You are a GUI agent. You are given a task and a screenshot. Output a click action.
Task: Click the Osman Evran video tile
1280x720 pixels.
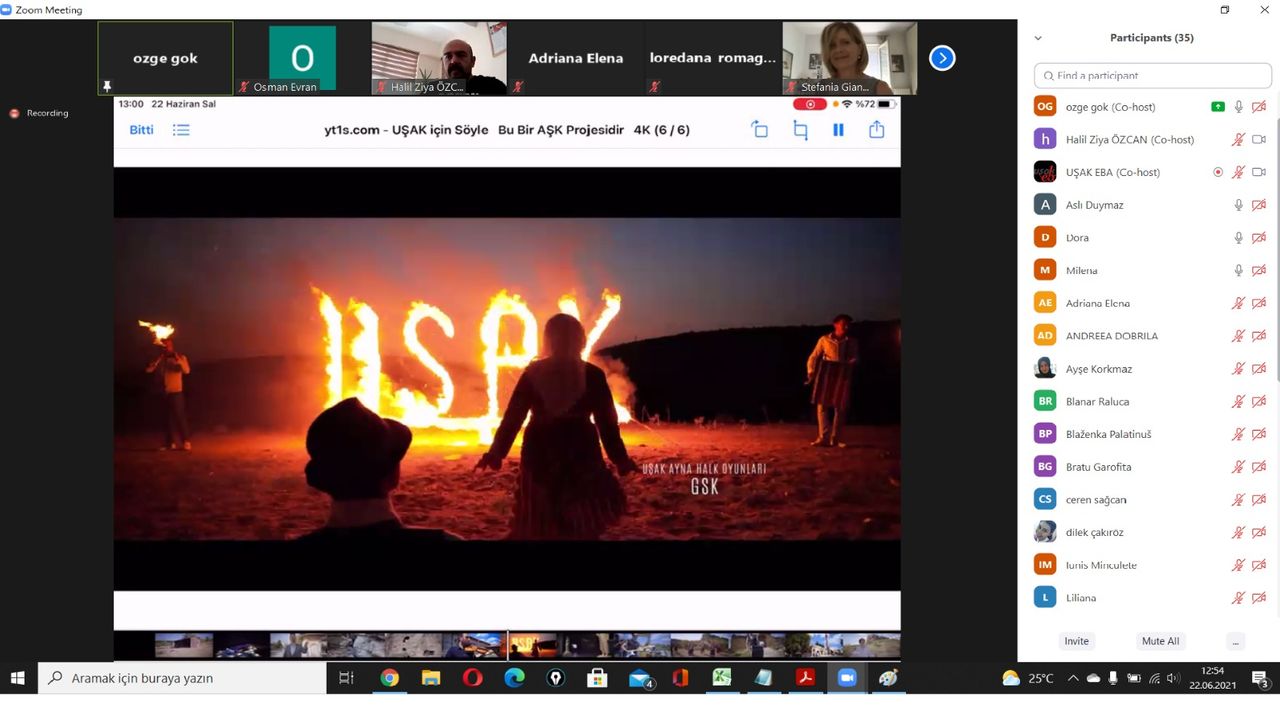tap(302, 58)
